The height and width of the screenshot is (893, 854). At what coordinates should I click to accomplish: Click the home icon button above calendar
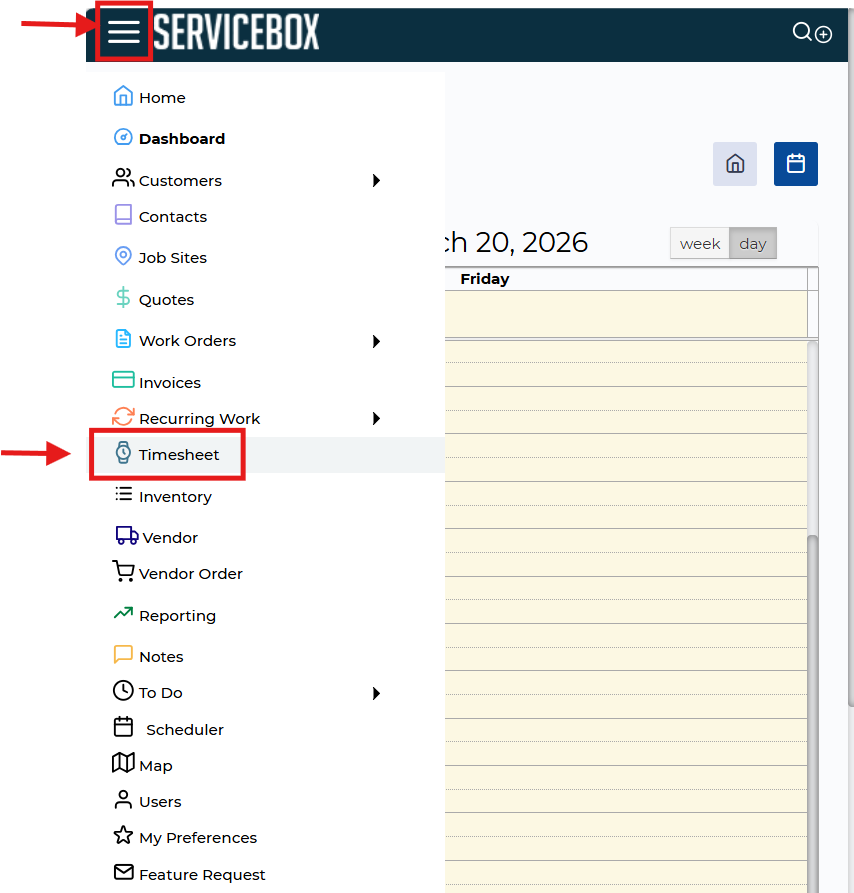click(x=735, y=164)
